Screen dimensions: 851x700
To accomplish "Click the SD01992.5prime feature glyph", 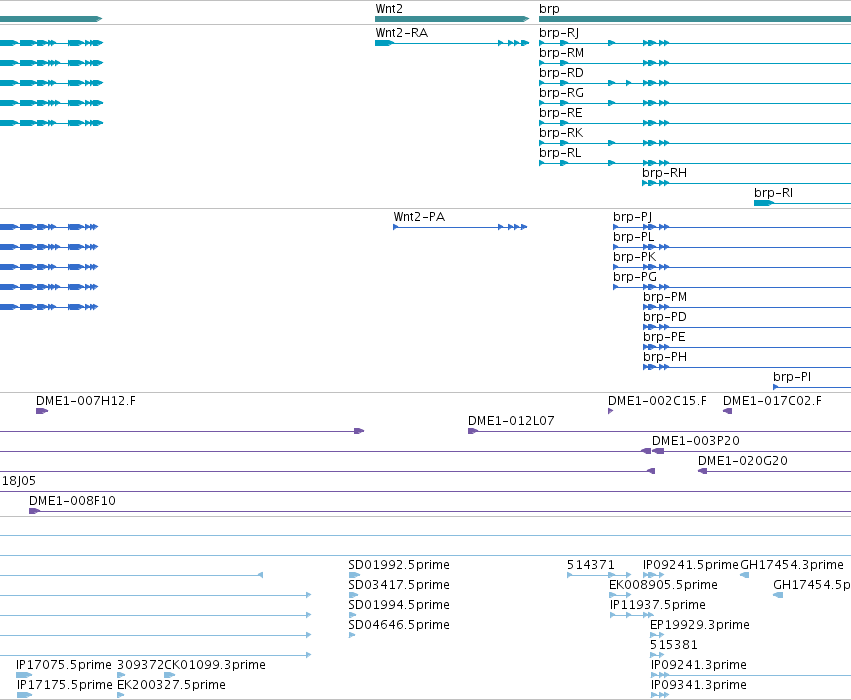I will click(x=354, y=575).
